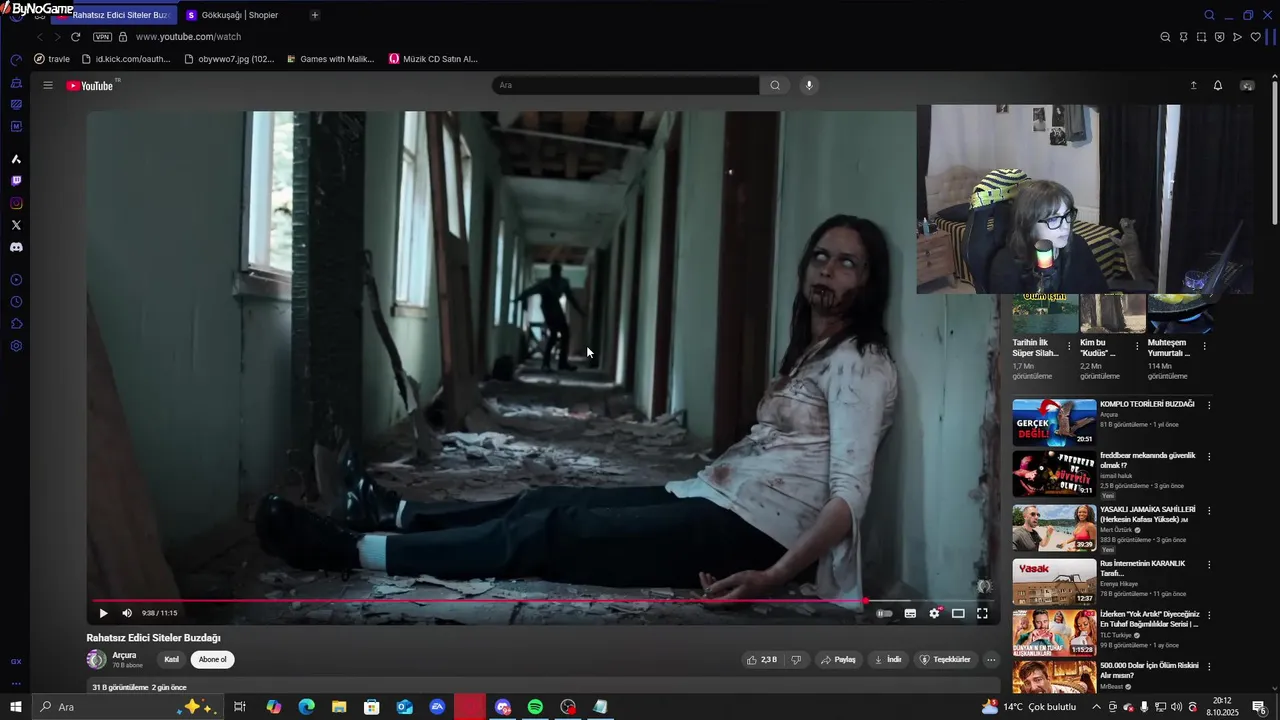Screen dimensions: 1280x720
Task: Open the volume control in system tray
Action: 1176,707
